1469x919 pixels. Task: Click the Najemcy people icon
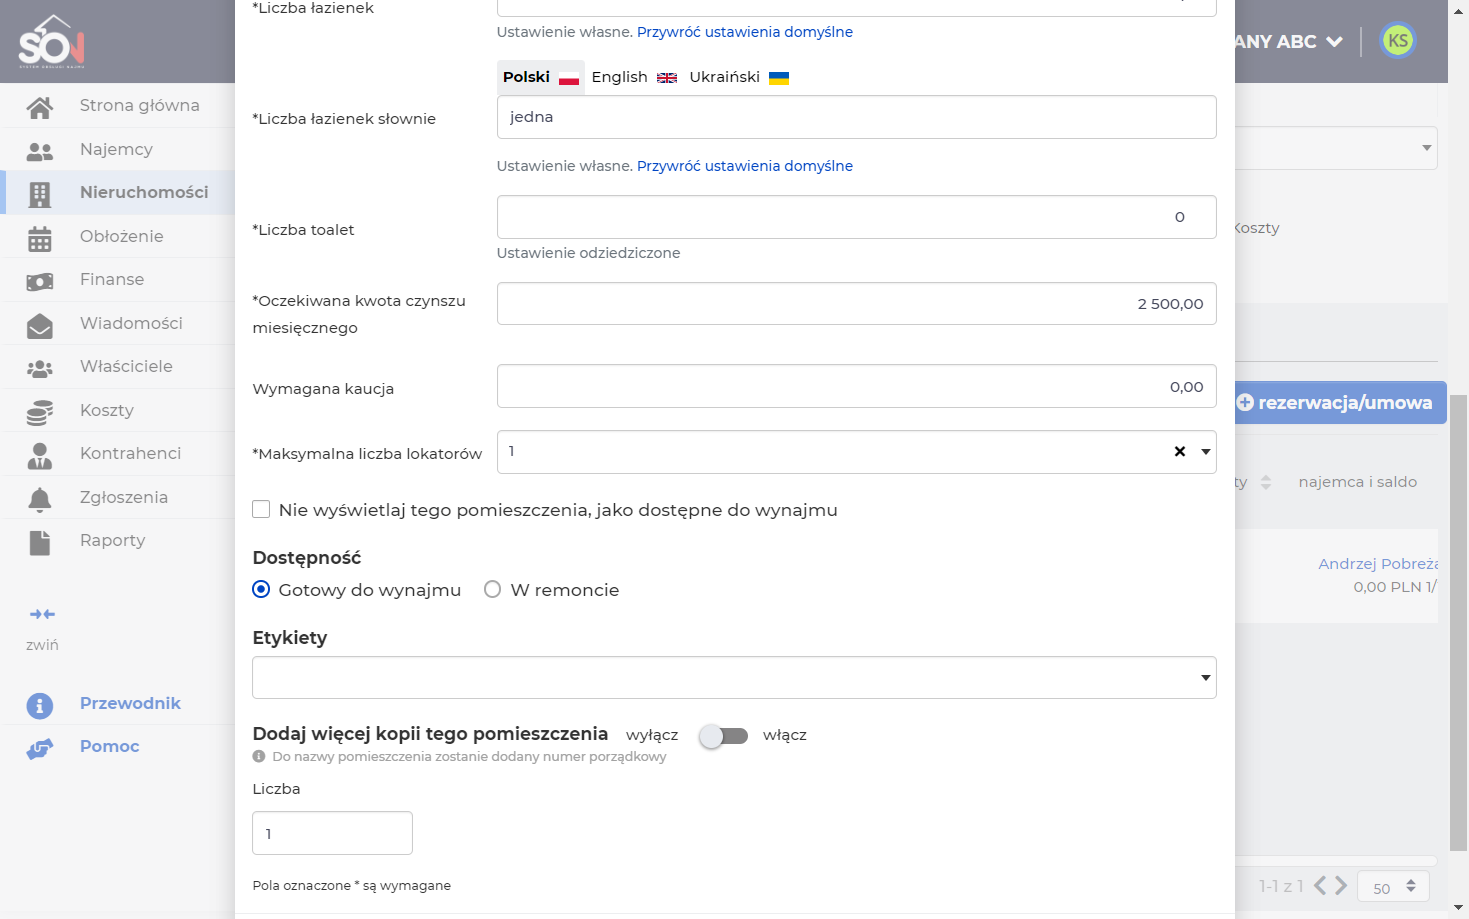click(40, 151)
